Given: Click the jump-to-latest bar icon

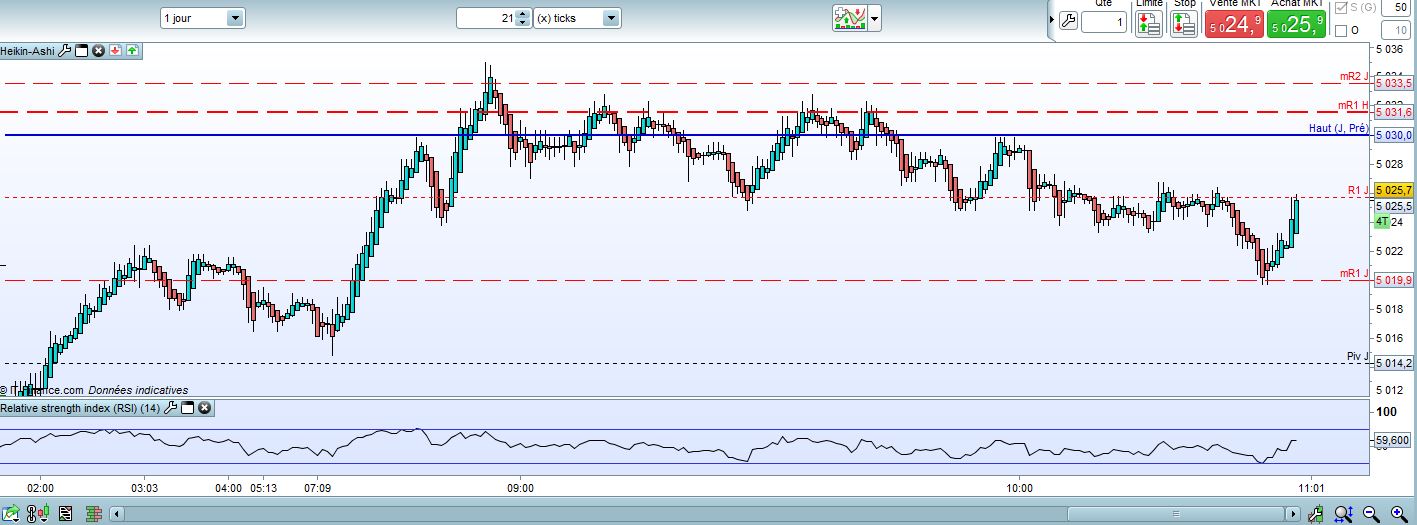Looking at the screenshot, I should (1316, 514).
